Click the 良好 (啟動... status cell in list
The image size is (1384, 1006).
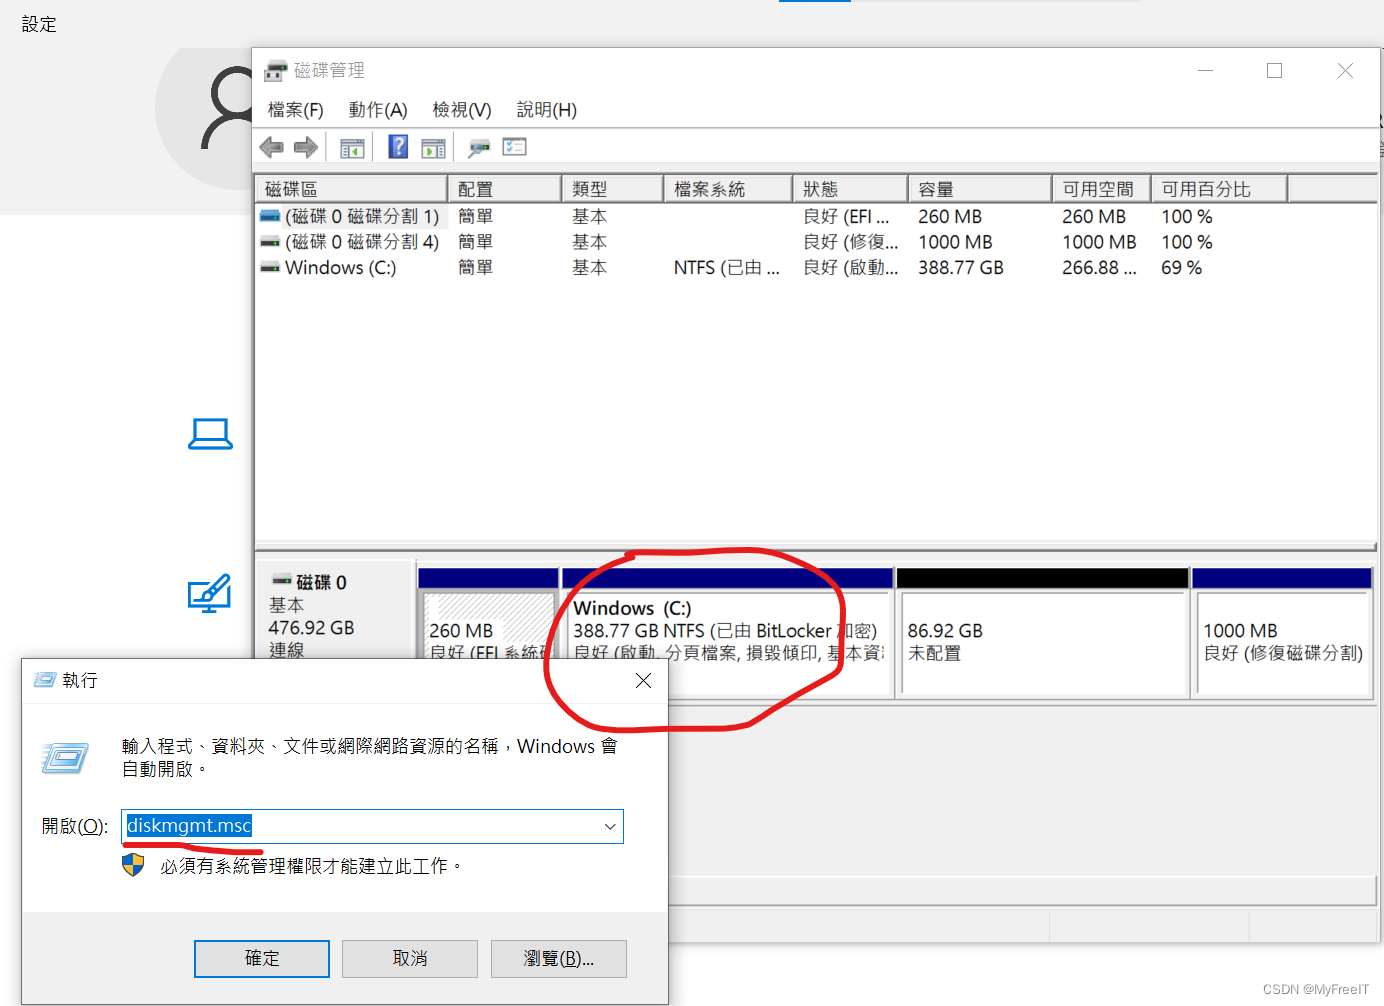(x=851, y=268)
